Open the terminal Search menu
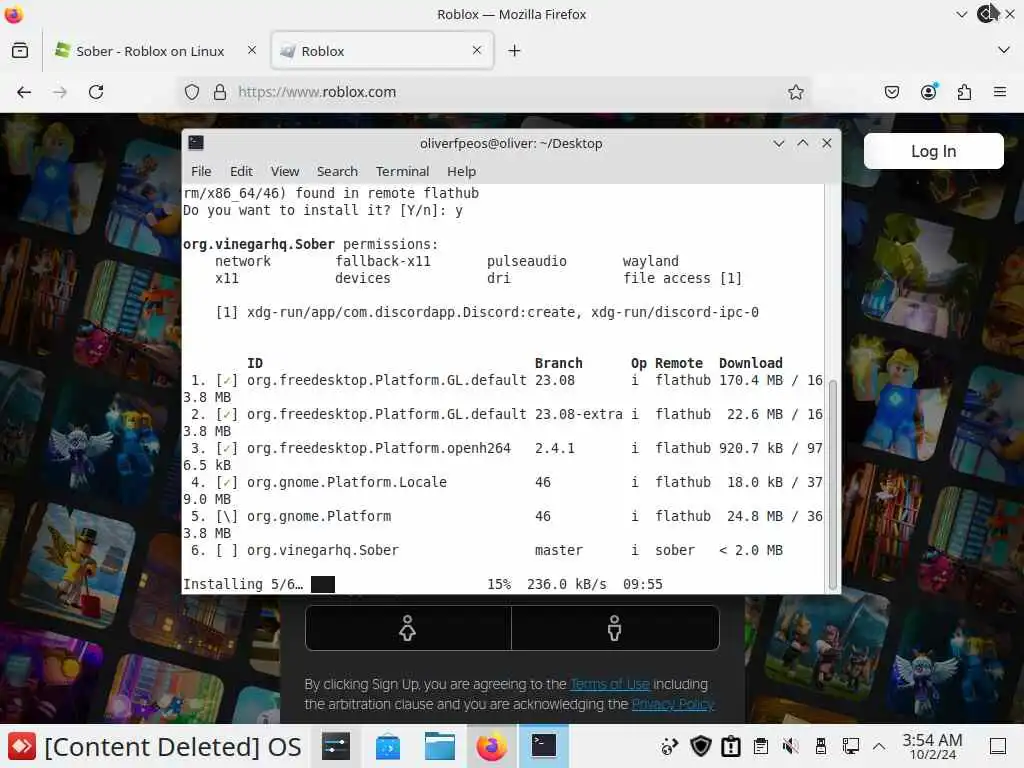Viewport: 1024px width, 768px height. pos(337,171)
